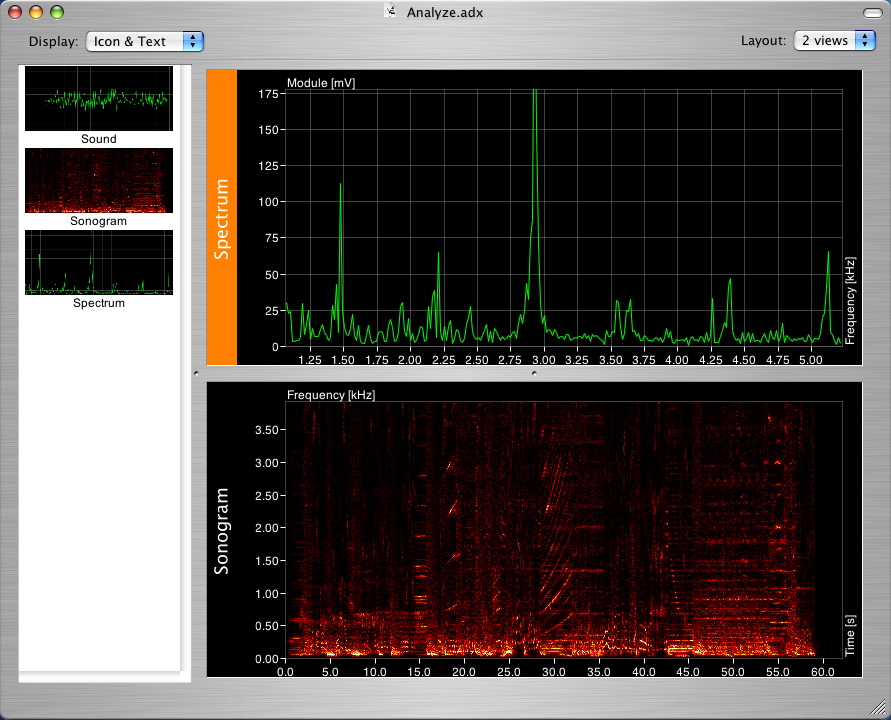Click the Frequency [kHz] label on sonogram

pos(331,395)
